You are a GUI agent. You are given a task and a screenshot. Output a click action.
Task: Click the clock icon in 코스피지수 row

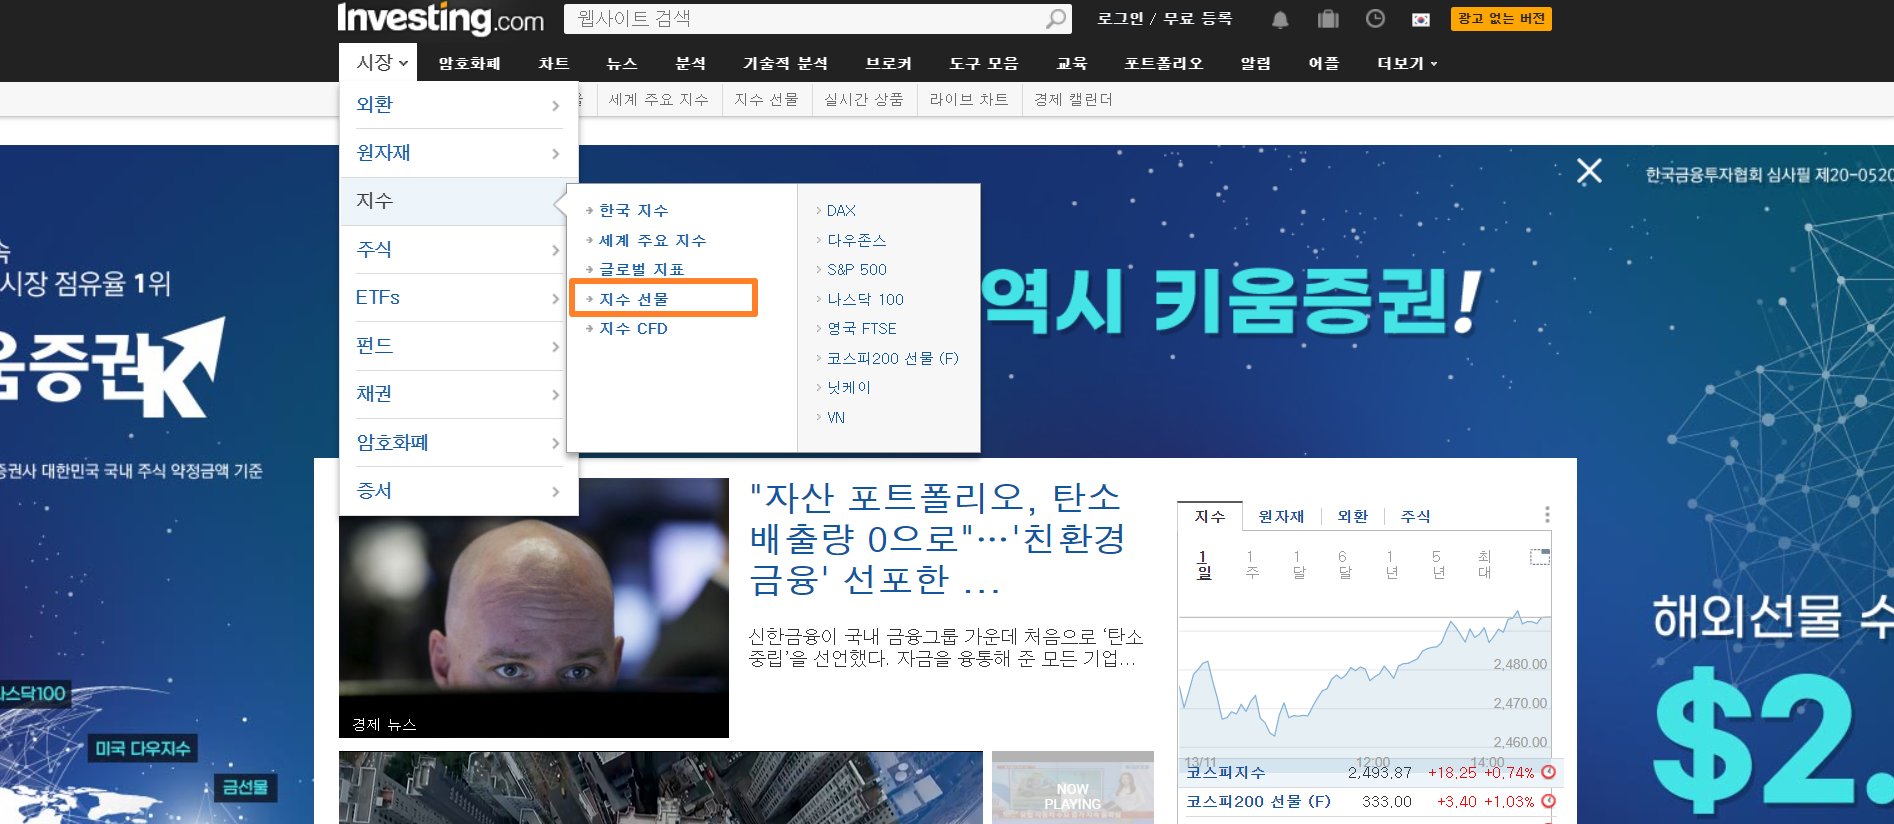(1549, 772)
